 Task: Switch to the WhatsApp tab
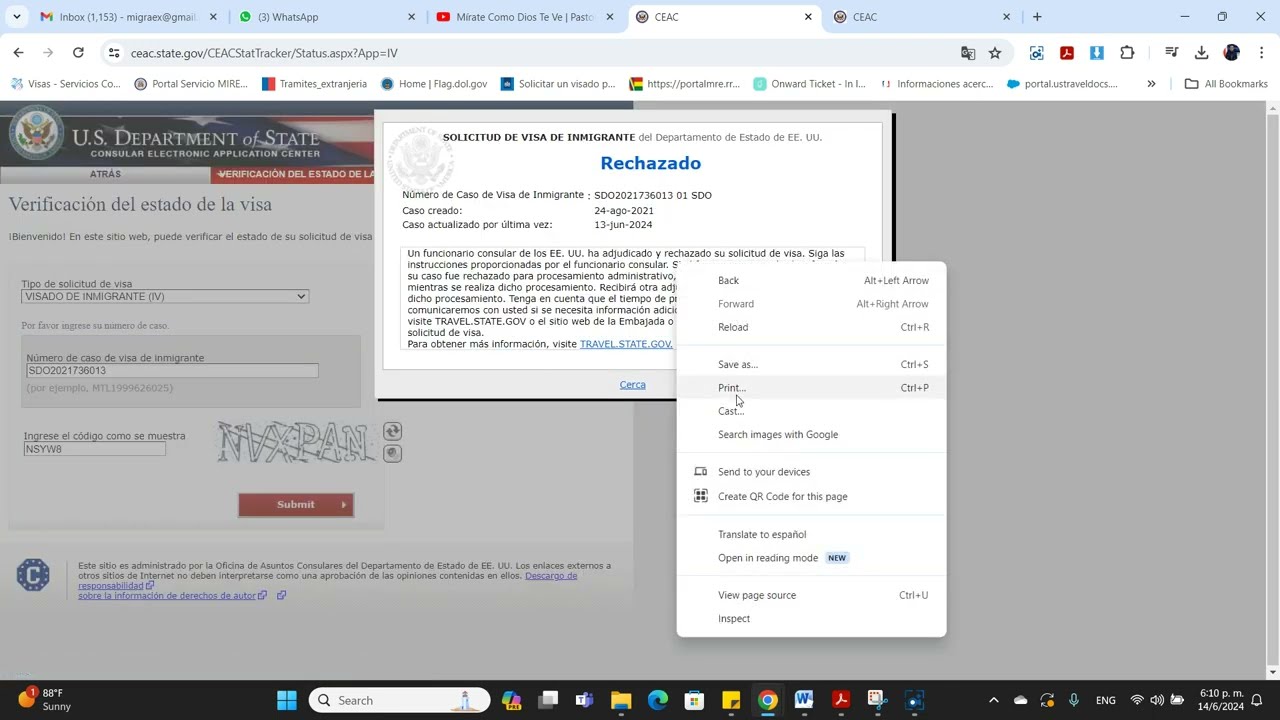[327, 17]
